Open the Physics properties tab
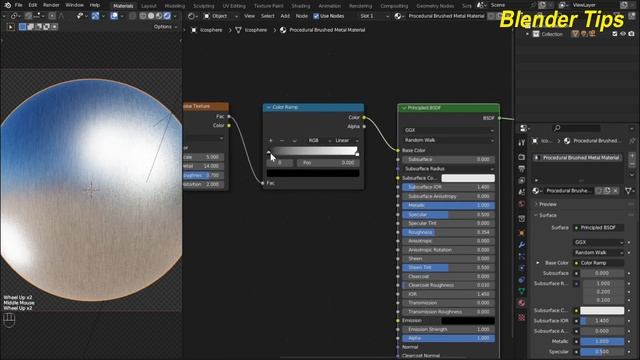 [x=522, y=268]
